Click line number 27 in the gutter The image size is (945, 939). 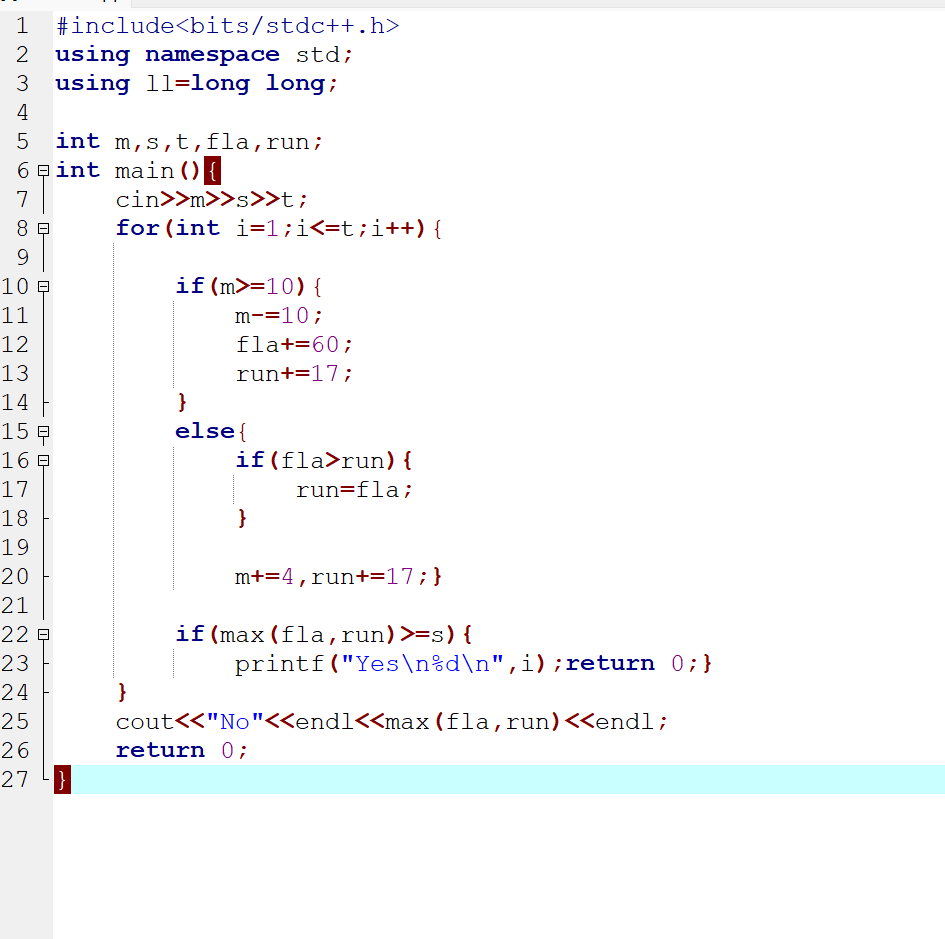tap(15, 779)
